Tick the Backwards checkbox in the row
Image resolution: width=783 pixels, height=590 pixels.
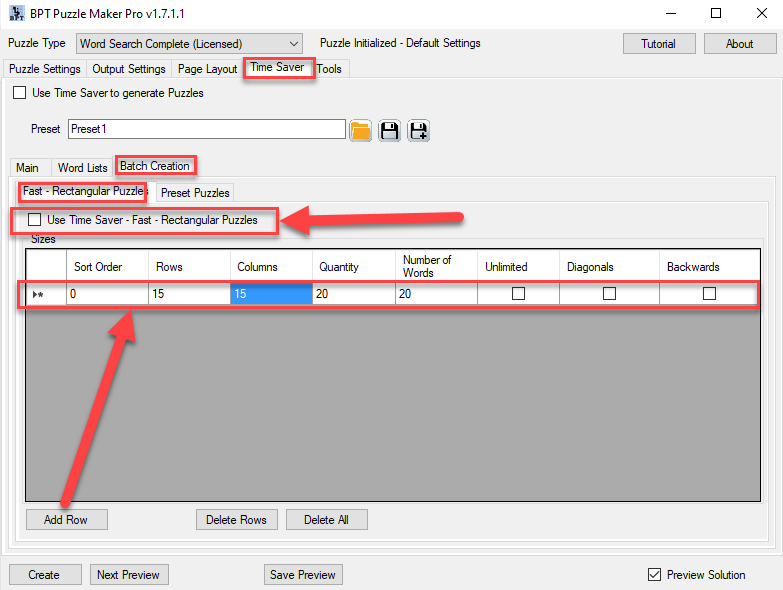[709, 294]
